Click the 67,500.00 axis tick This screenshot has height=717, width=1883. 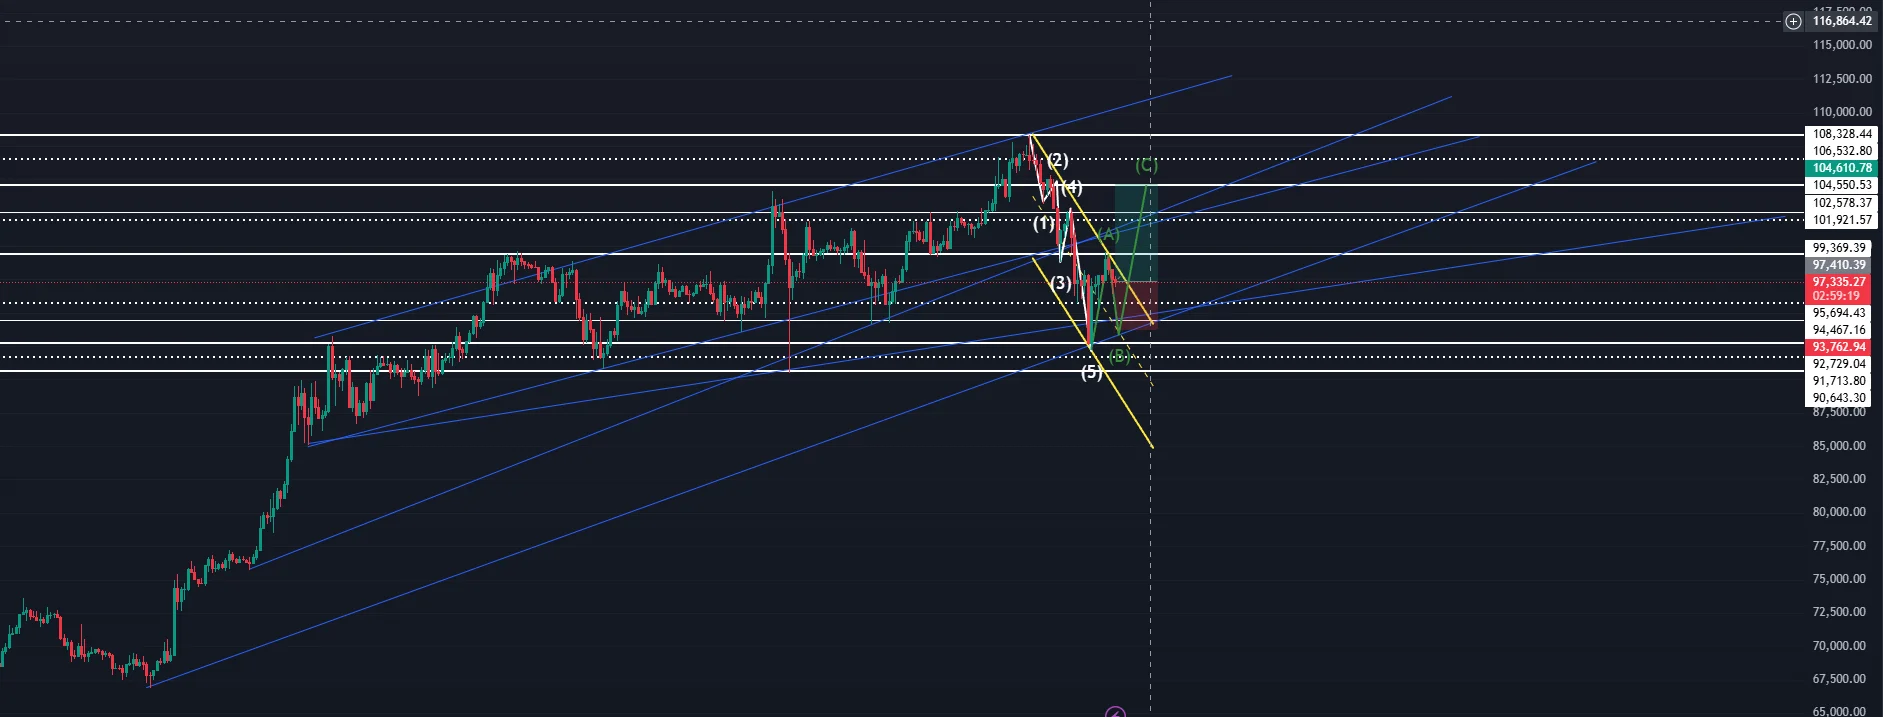click(x=1839, y=679)
